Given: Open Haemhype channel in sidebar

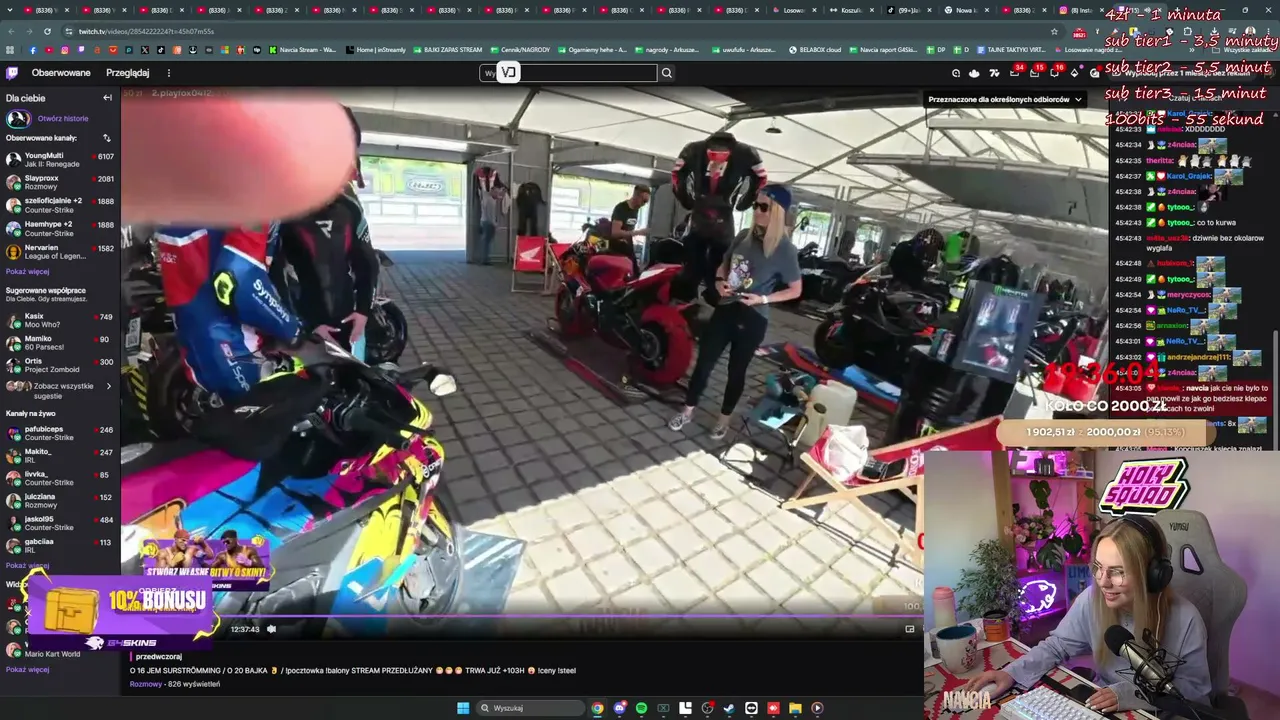Looking at the screenshot, I should [x=60, y=228].
